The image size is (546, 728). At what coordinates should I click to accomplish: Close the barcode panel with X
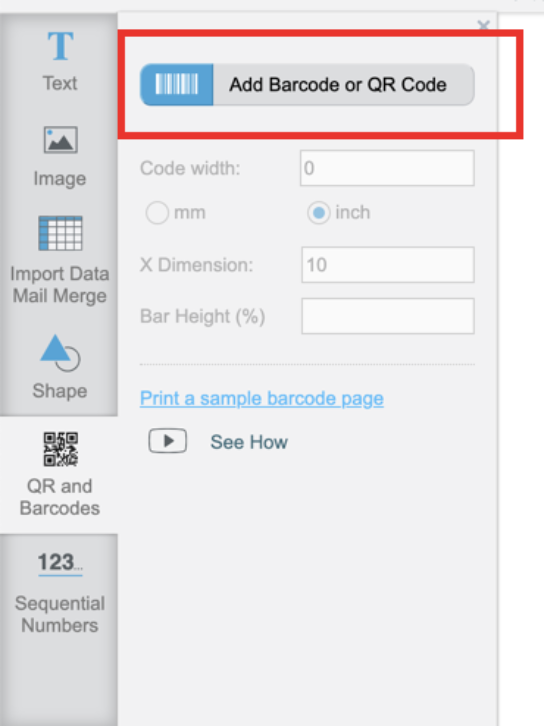(483, 25)
